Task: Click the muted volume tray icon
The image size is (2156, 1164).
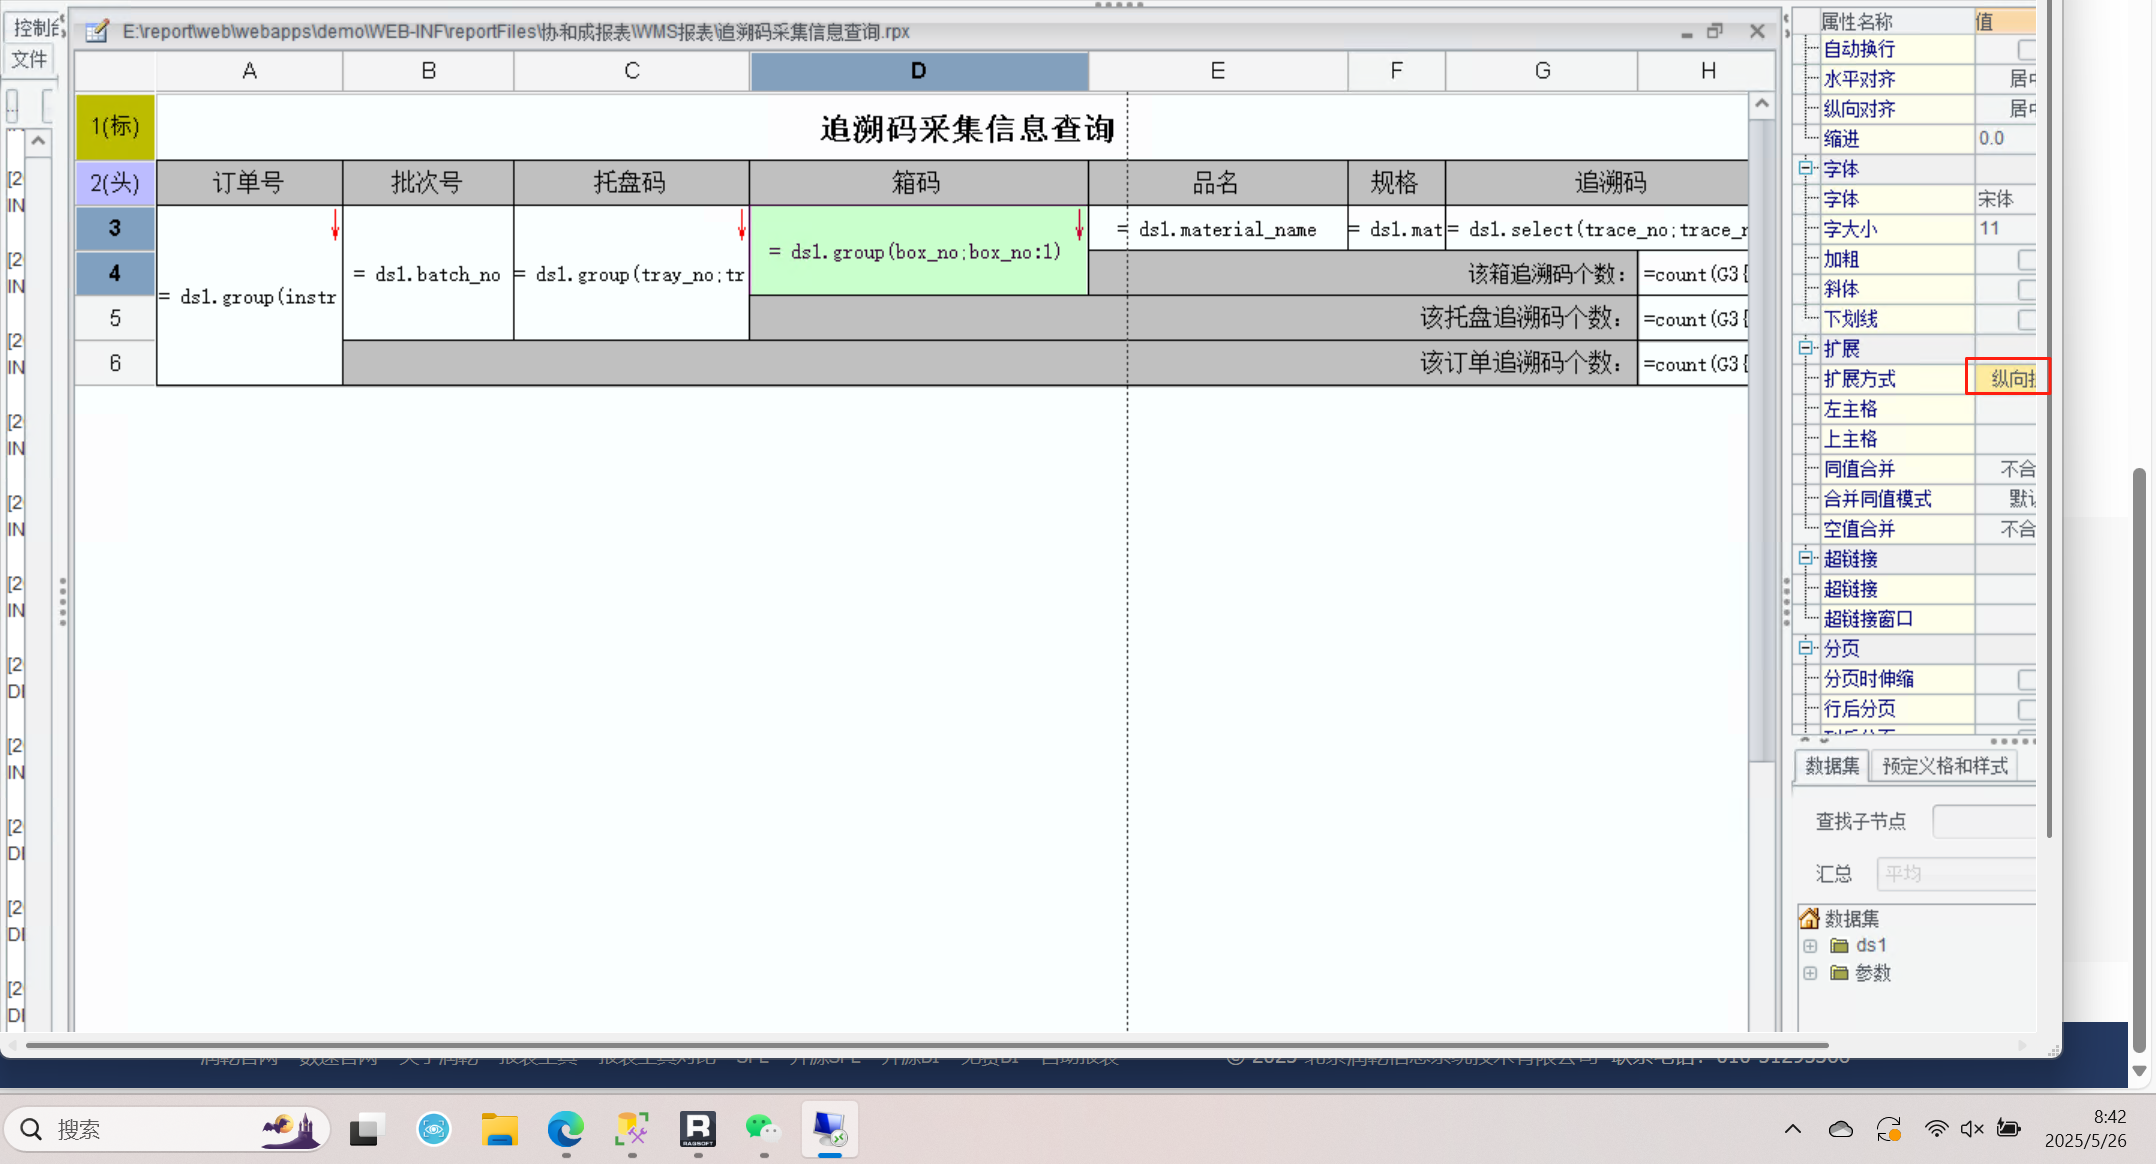Action: click(1972, 1129)
